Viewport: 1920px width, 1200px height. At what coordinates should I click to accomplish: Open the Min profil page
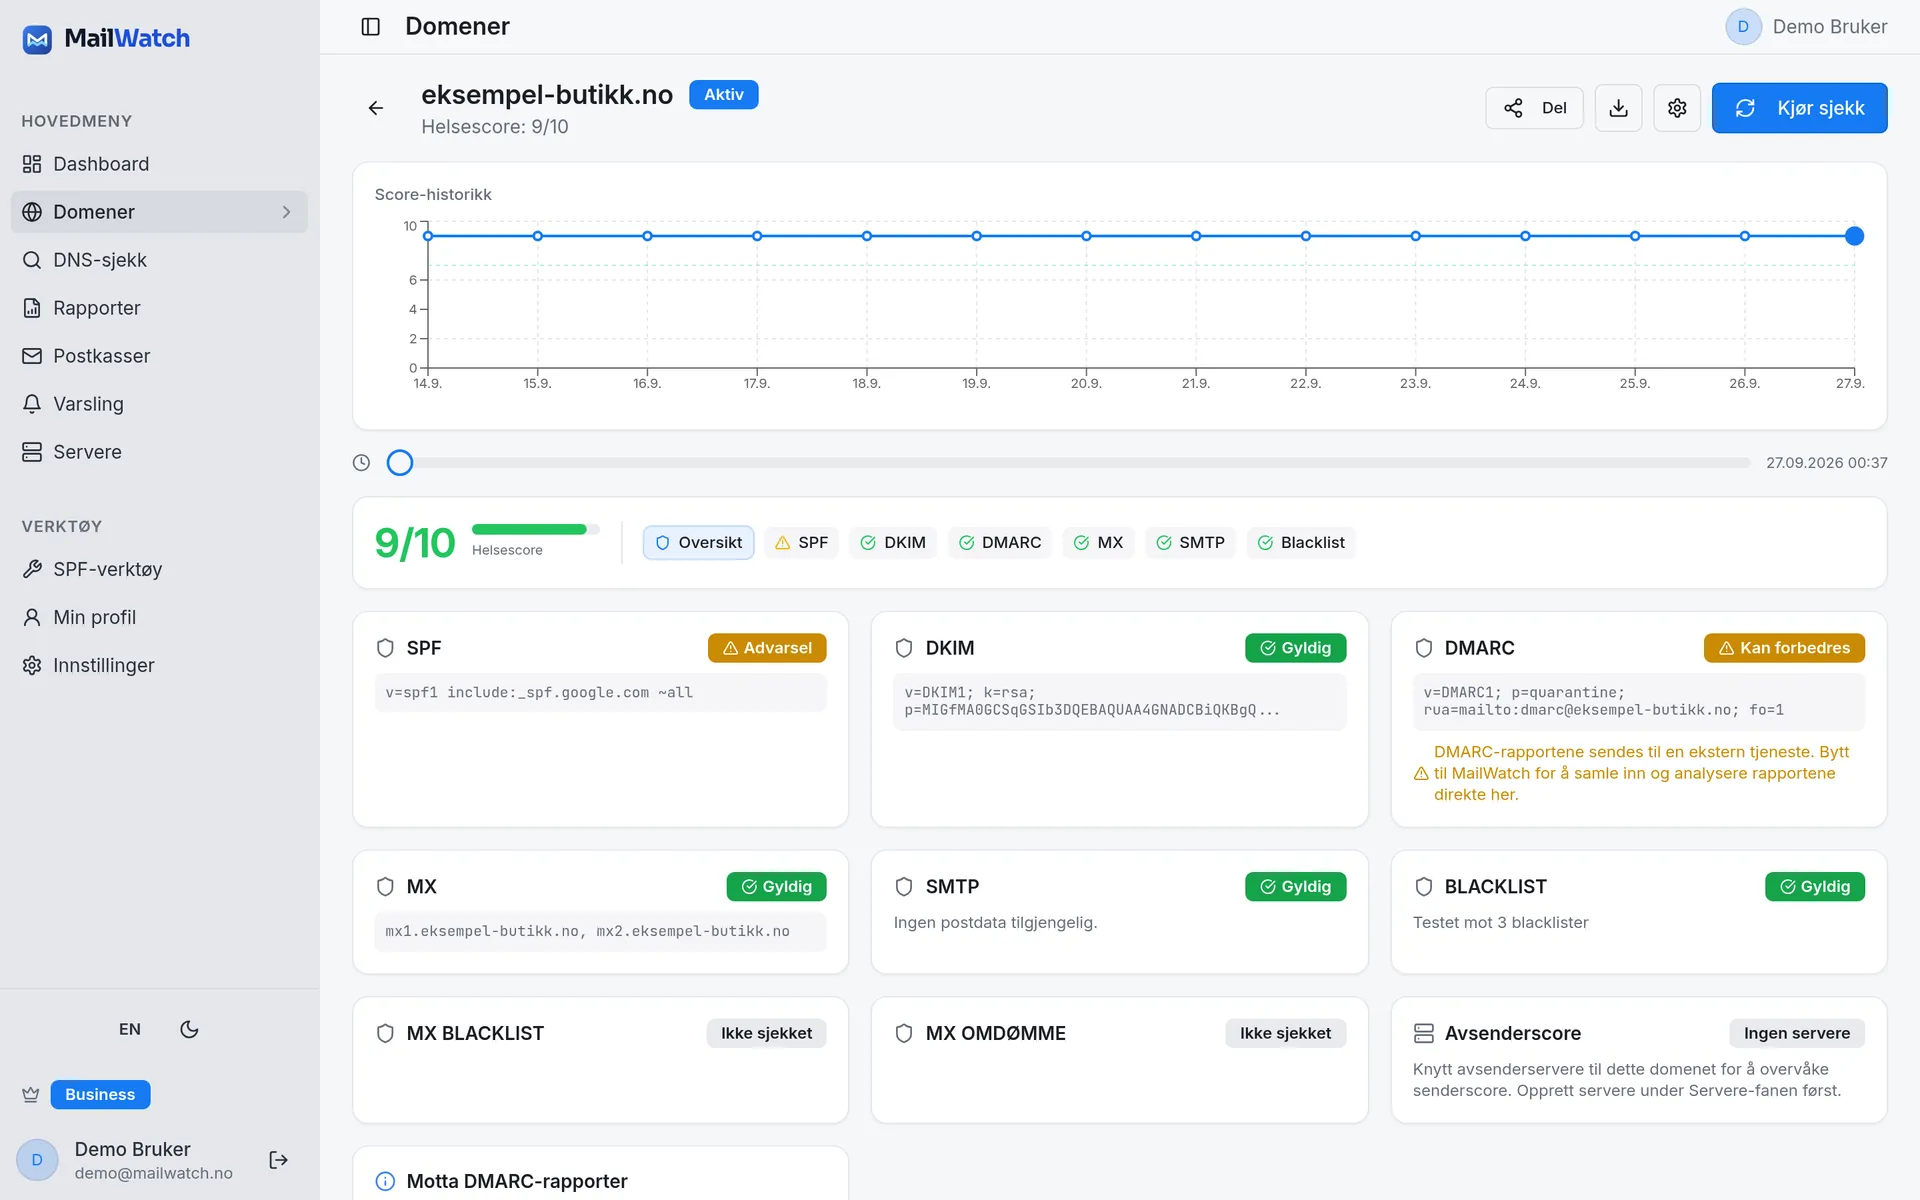click(x=160, y=617)
